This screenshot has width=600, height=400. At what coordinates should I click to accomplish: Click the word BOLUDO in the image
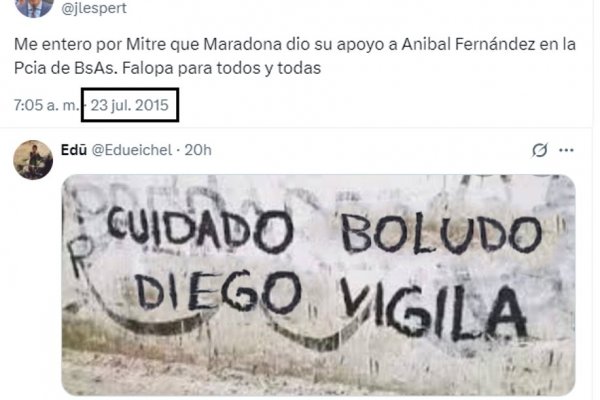(x=441, y=234)
